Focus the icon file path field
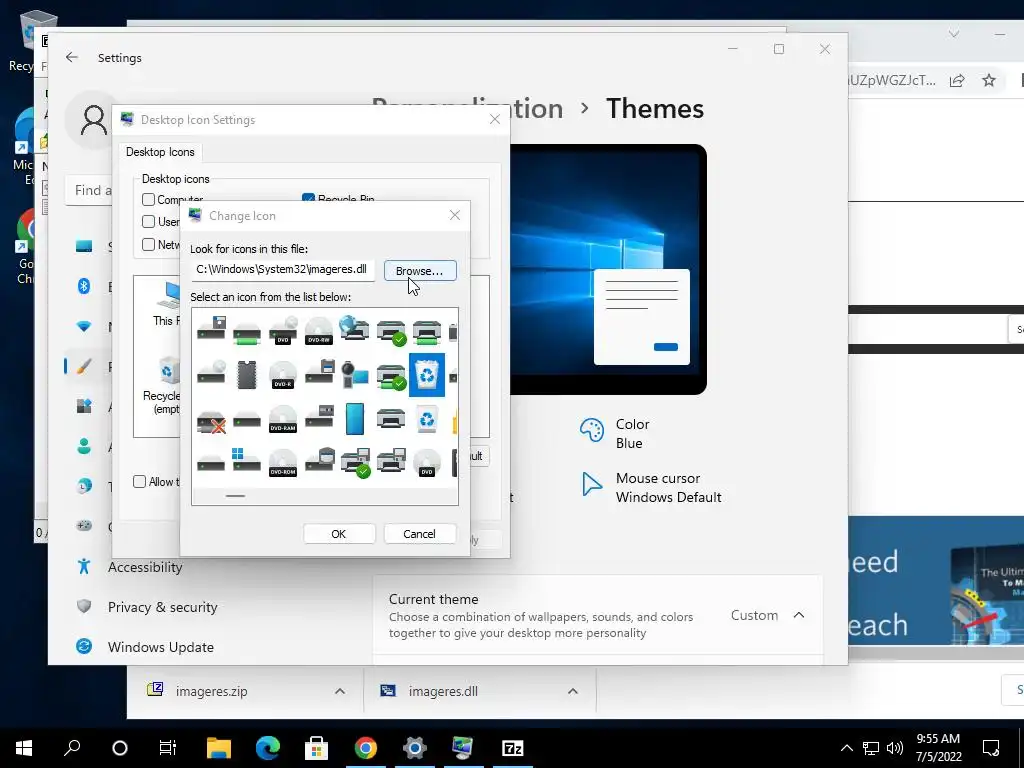Screen dimensions: 1024x768 [283, 269]
